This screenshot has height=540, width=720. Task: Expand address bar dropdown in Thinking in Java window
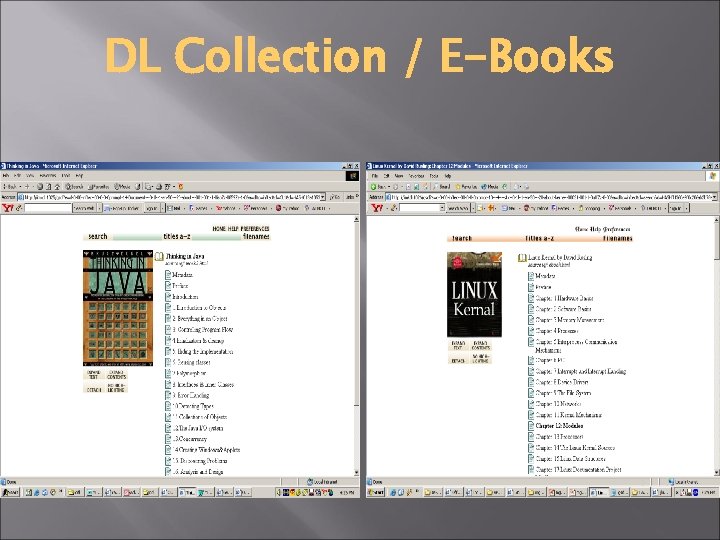pos(323,197)
